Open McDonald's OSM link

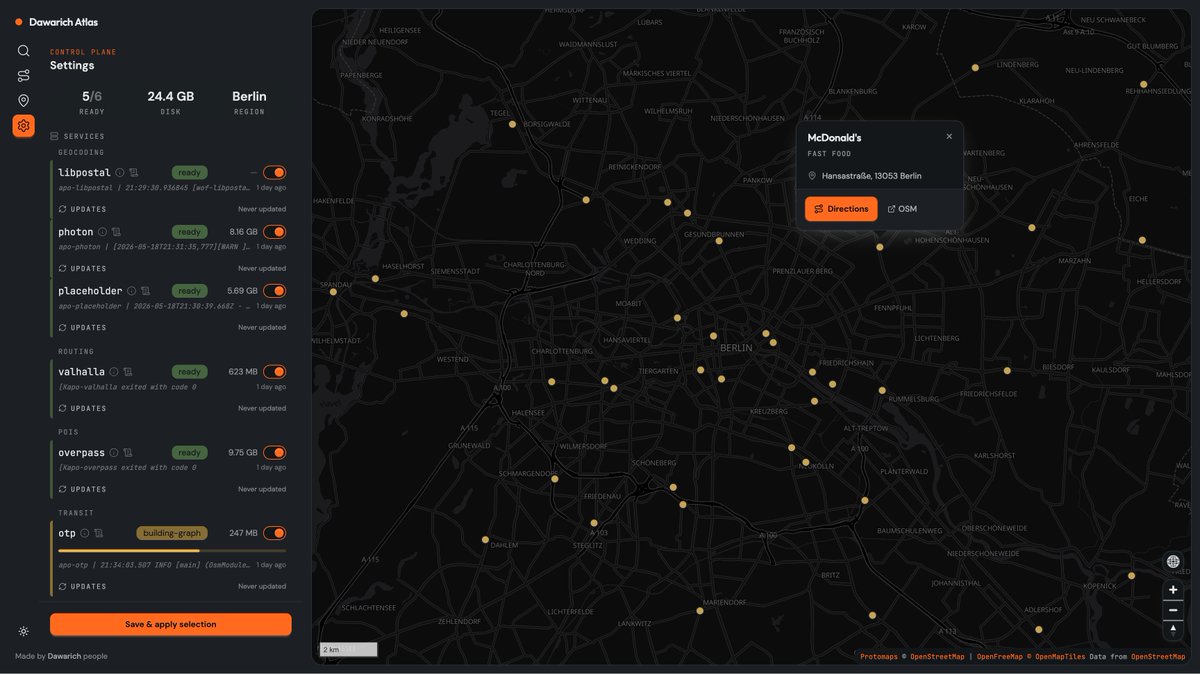902,209
